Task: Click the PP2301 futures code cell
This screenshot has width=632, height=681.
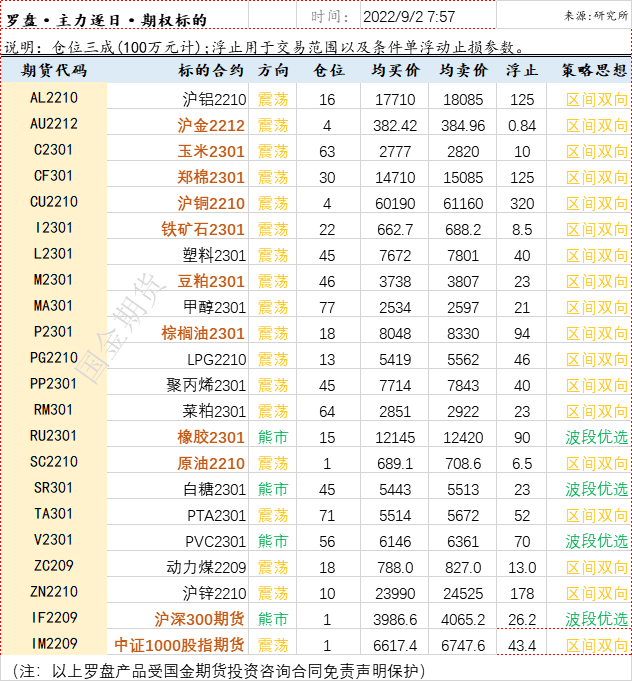Action: coord(53,384)
